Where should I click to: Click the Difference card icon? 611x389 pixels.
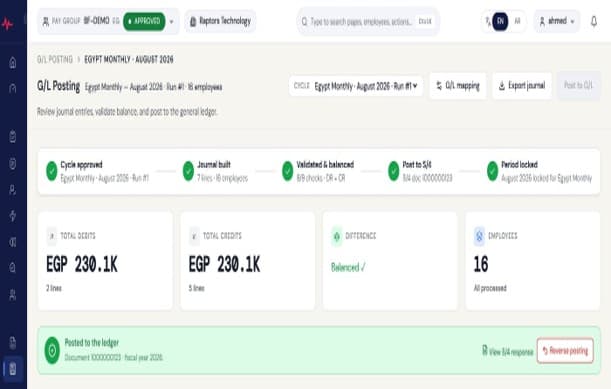click(337, 236)
